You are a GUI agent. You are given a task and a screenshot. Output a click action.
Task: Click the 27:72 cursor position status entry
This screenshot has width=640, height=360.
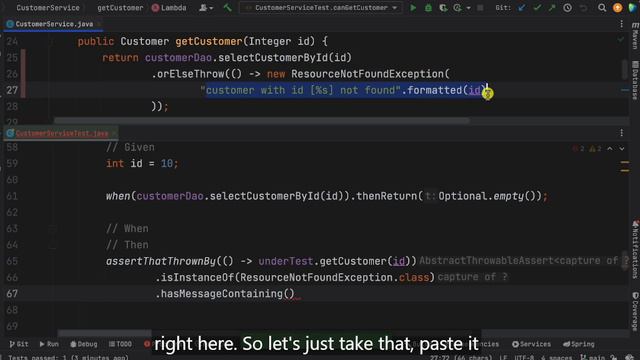tap(460, 358)
